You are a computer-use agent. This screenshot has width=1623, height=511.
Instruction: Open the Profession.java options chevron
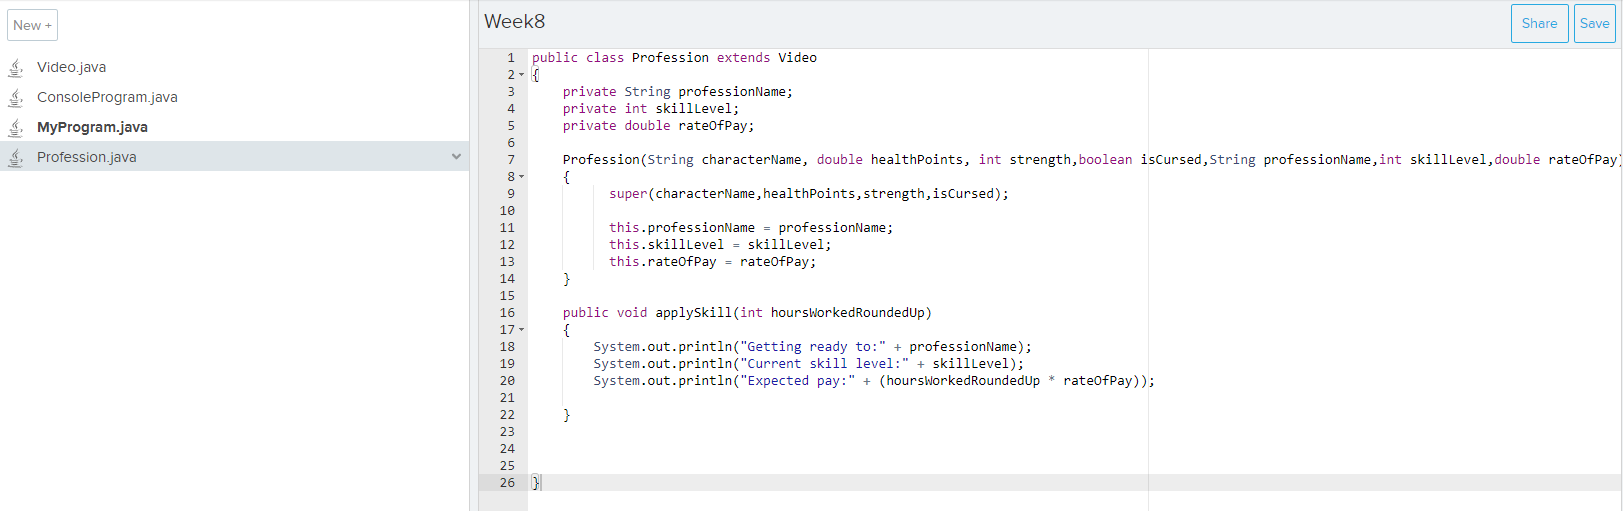pos(456,156)
